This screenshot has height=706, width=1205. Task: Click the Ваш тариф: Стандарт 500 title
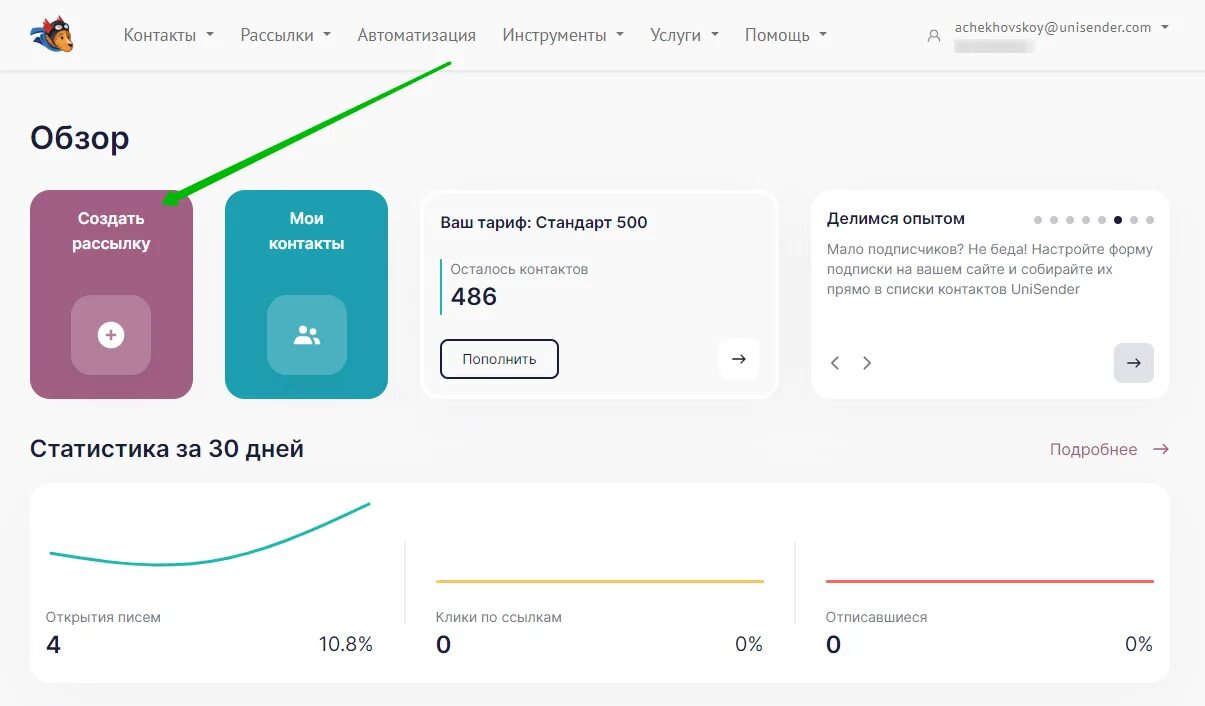pos(544,222)
